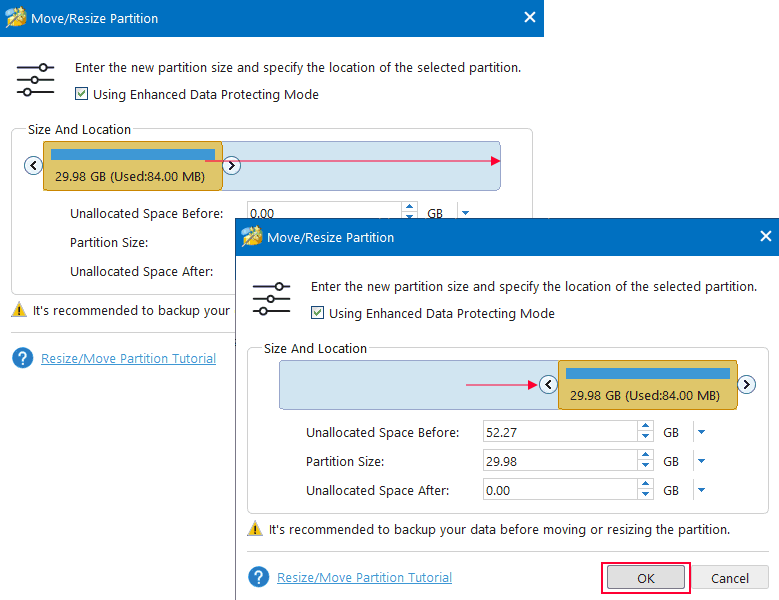Close the front Move/Resize Partition dialog

click(x=766, y=236)
